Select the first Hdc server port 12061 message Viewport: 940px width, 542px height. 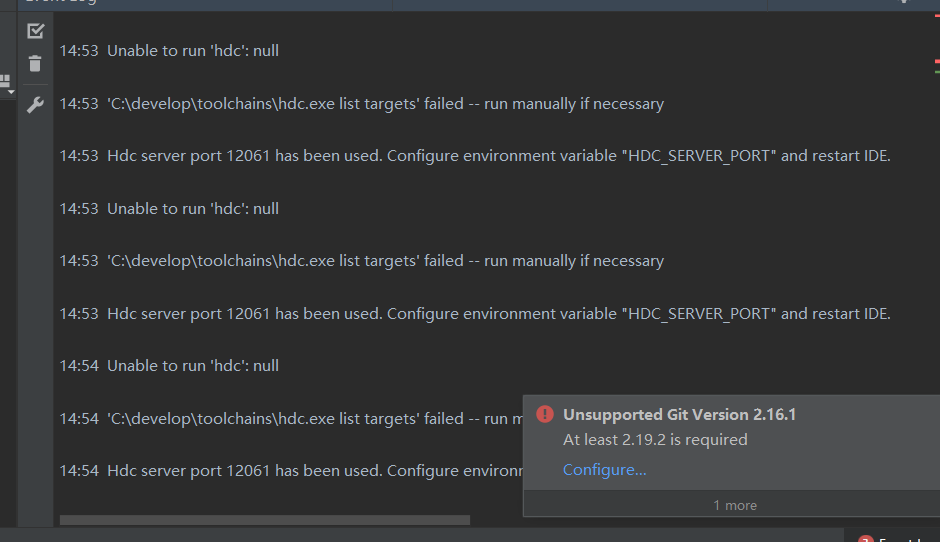point(498,156)
